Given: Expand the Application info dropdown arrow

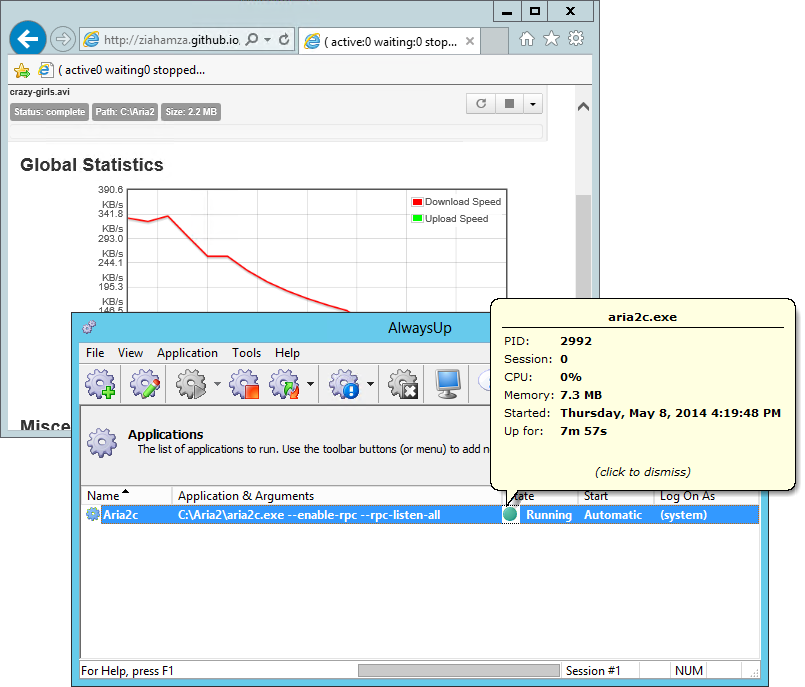Looking at the screenshot, I should point(370,384).
